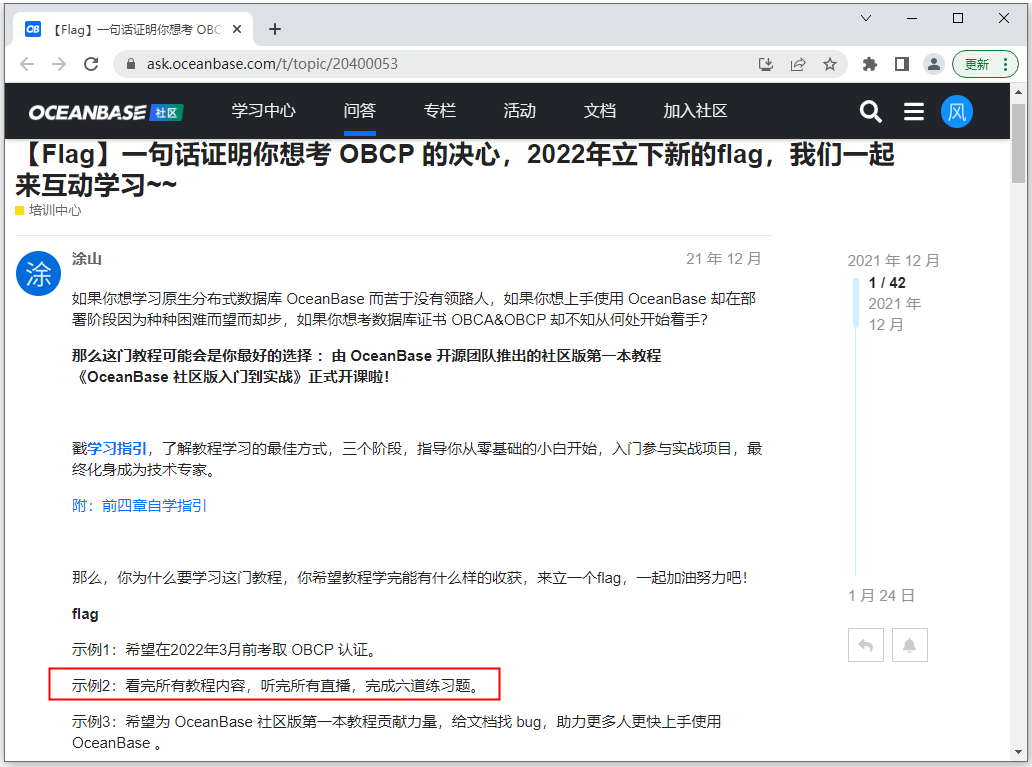
Task: Click the address bar URL
Action: [x=272, y=64]
